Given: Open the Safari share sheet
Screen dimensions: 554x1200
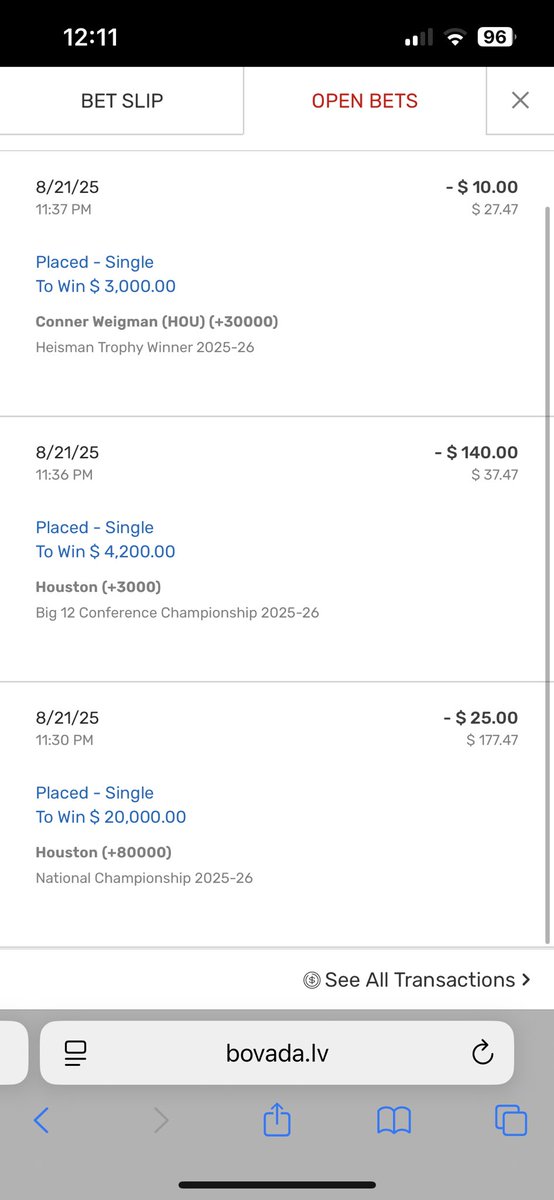Looking at the screenshot, I should 277,1119.
